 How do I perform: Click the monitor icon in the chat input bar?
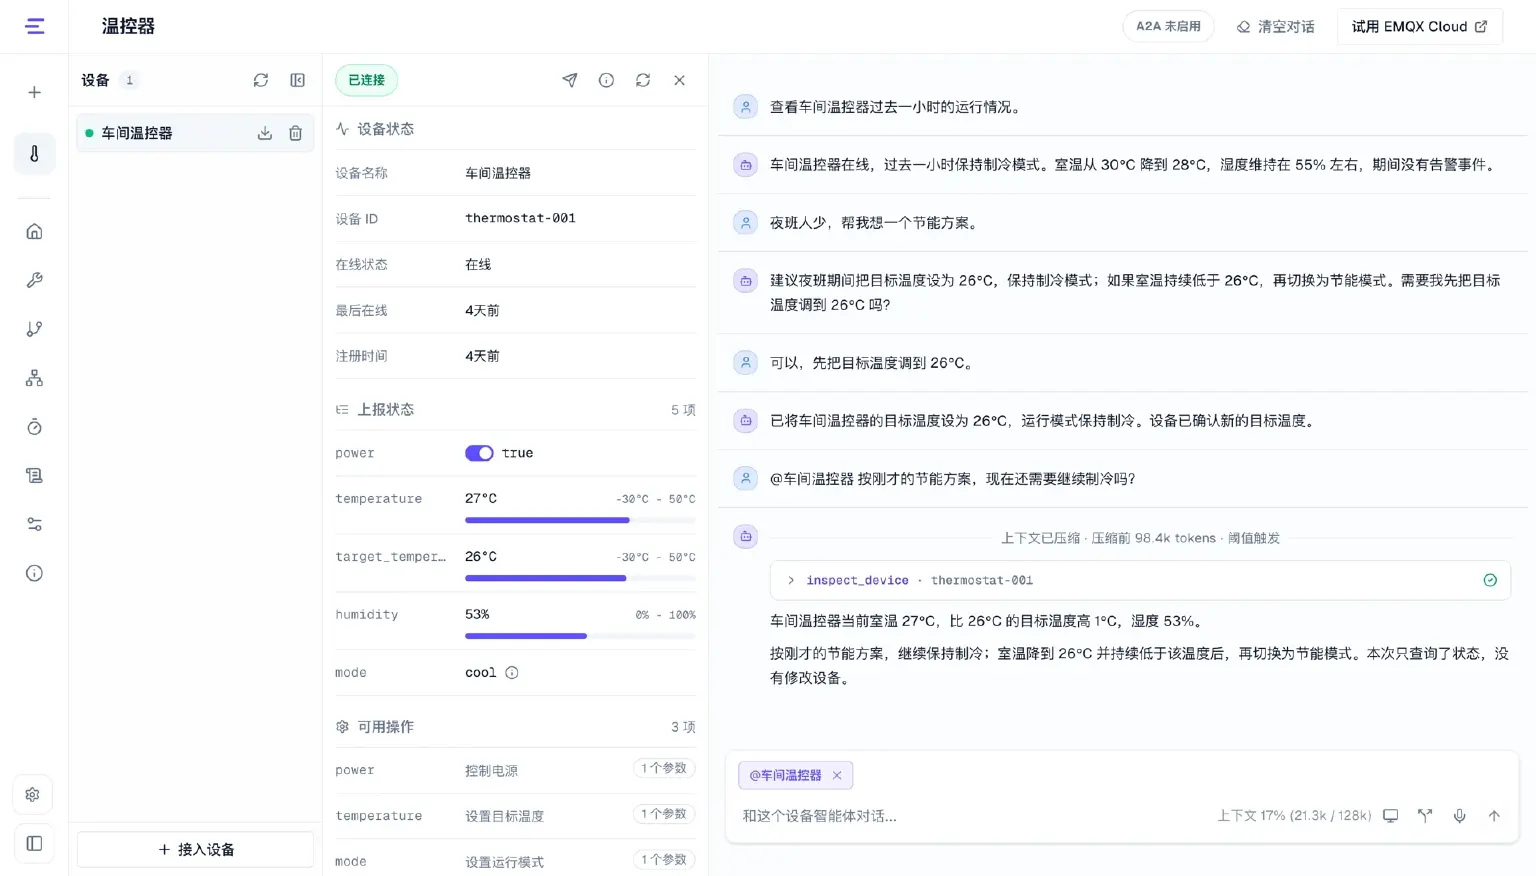[1391, 816]
